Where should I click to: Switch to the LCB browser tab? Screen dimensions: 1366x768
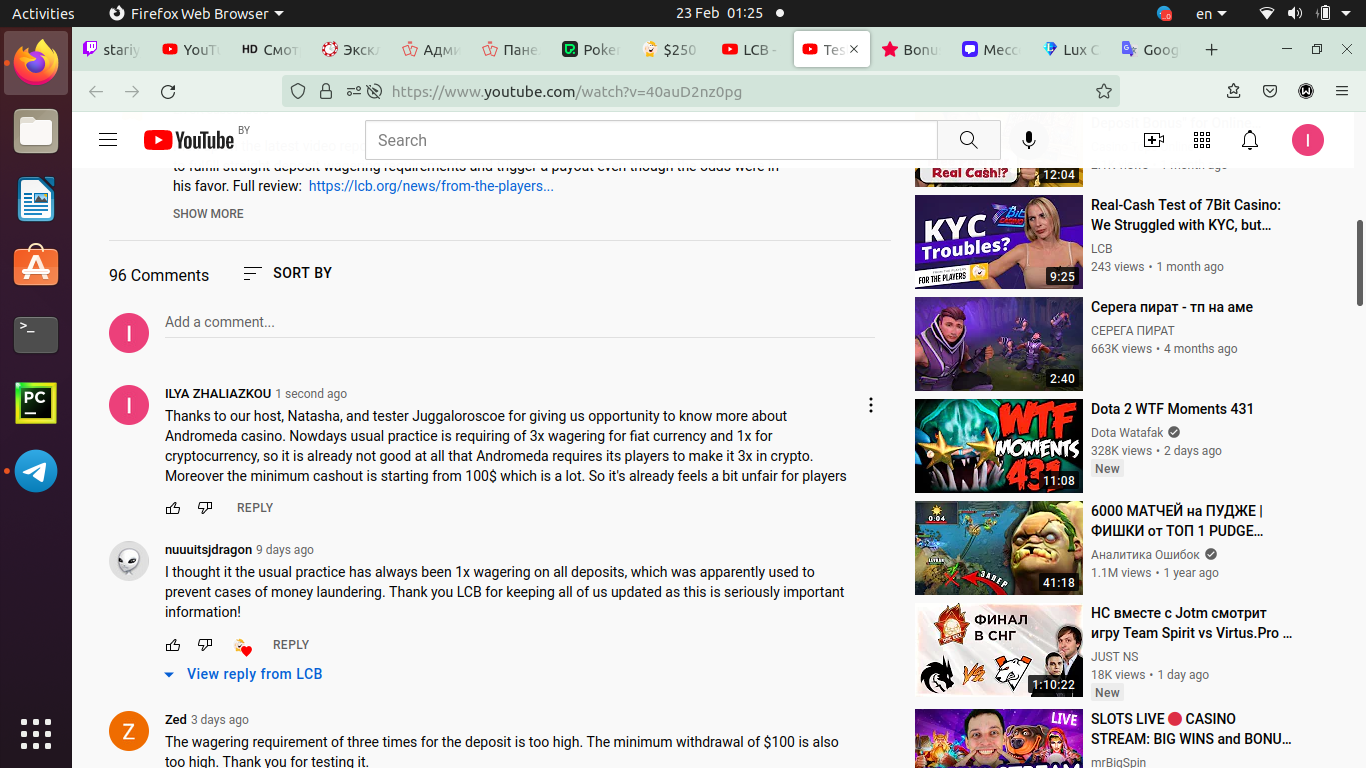(750, 50)
